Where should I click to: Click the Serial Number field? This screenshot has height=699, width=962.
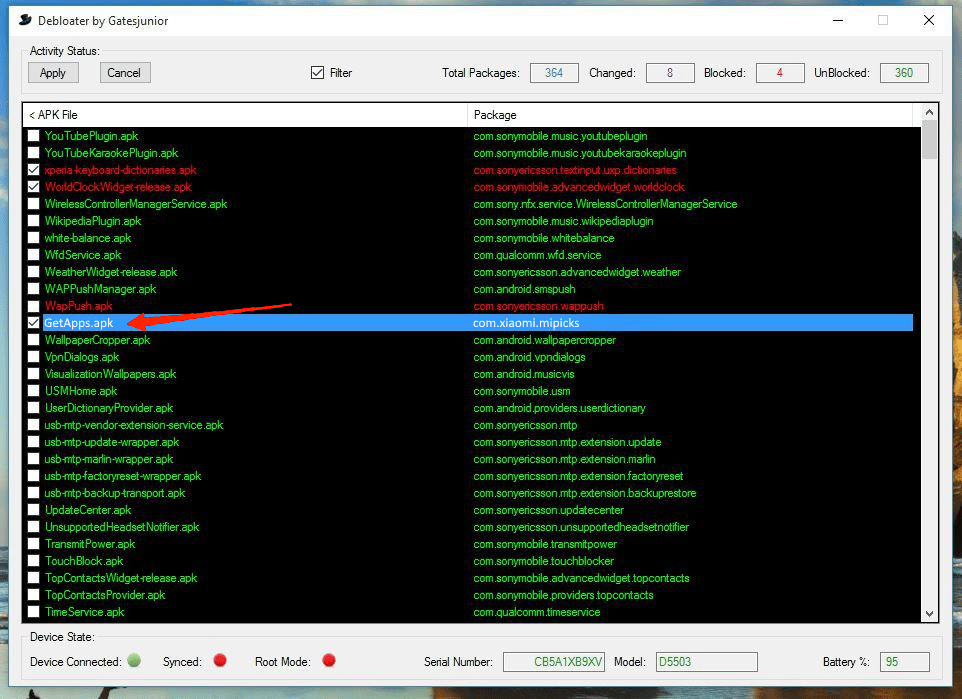tap(553, 662)
